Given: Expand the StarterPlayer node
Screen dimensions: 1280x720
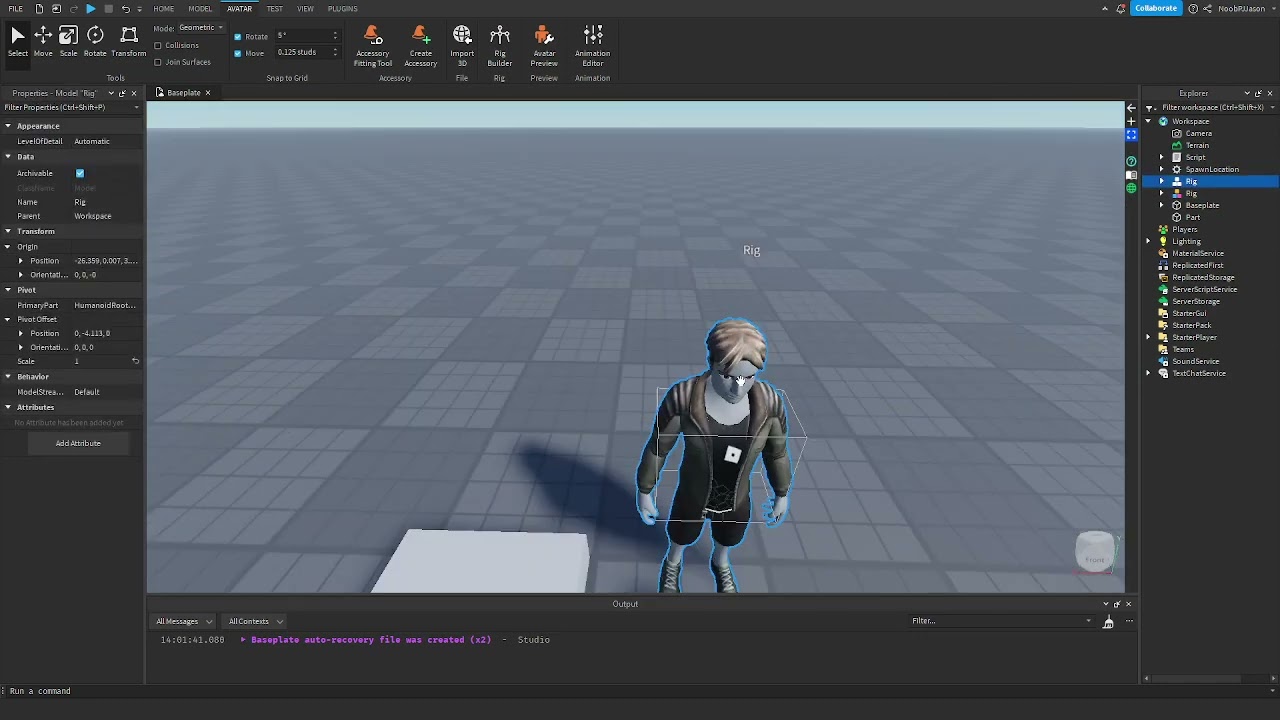Looking at the screenshot, I should (1149, 337).
